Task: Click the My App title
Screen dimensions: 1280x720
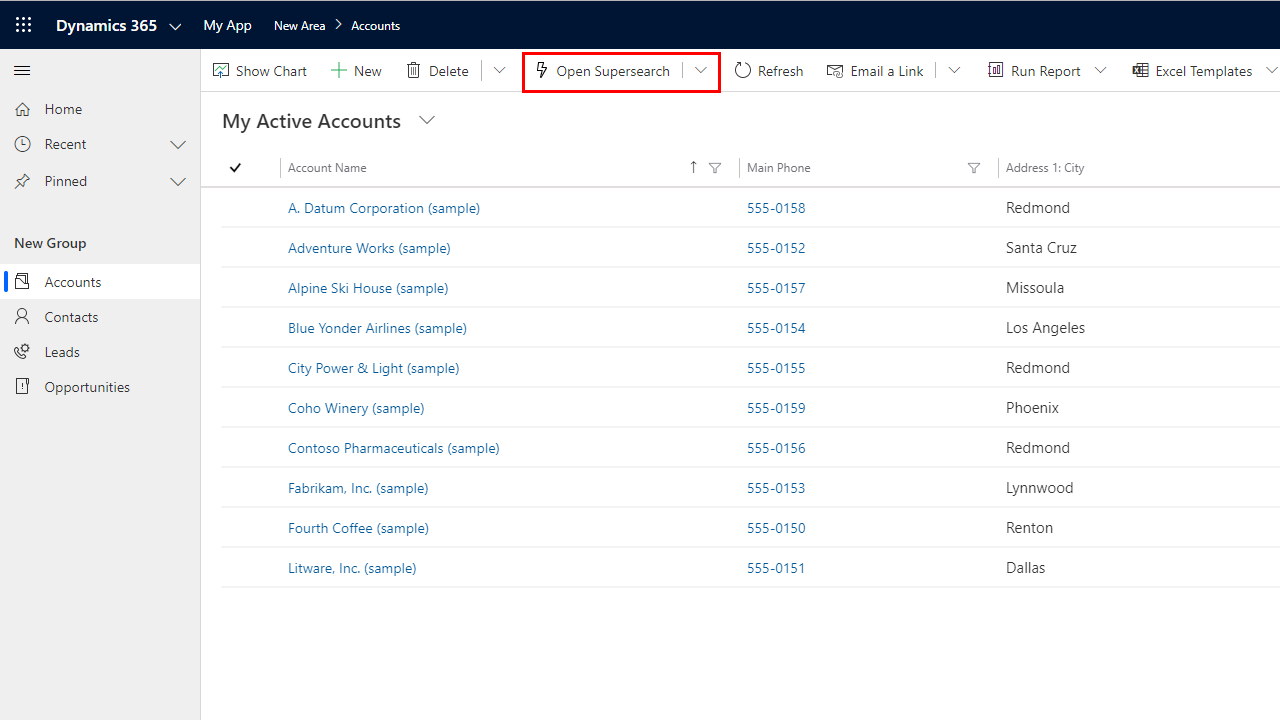Action: click(x=228, y=26)
